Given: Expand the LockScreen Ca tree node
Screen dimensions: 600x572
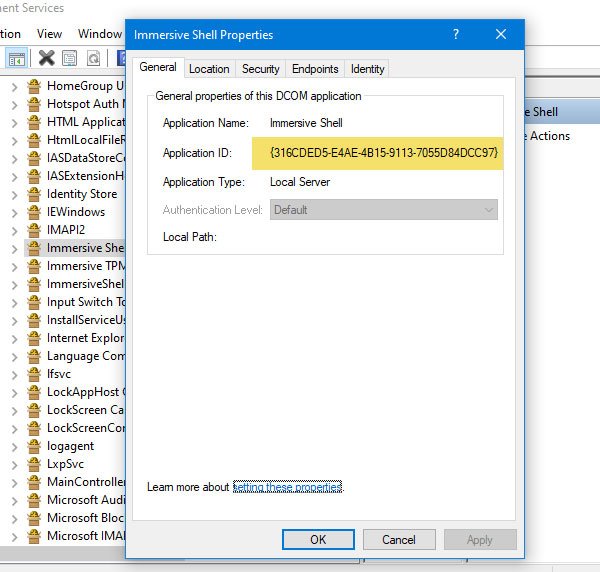Looking at the screenshot, I should (15, 411).
